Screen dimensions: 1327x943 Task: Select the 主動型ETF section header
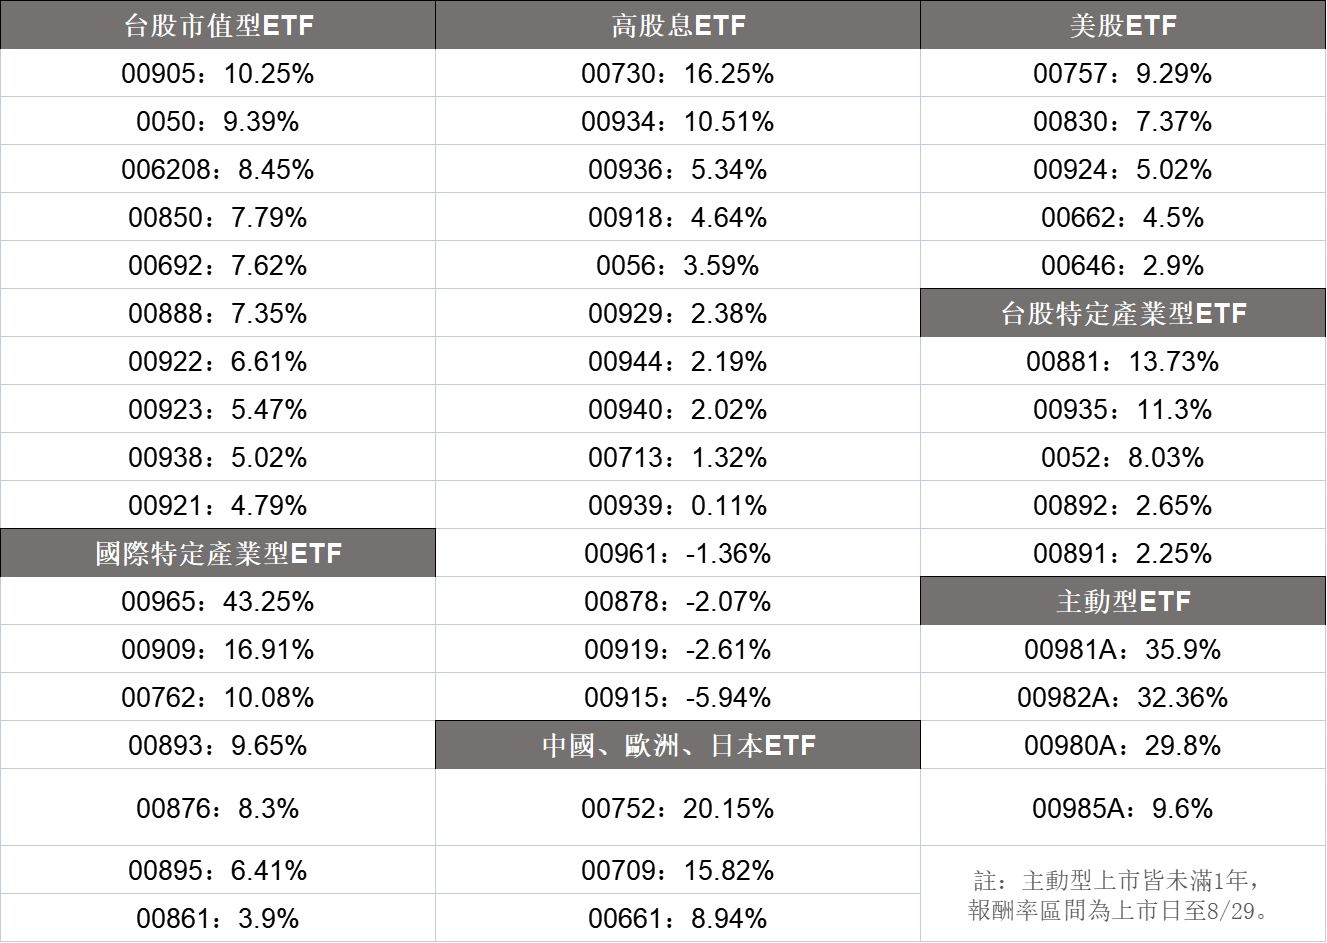click(x=1123, y=601)
